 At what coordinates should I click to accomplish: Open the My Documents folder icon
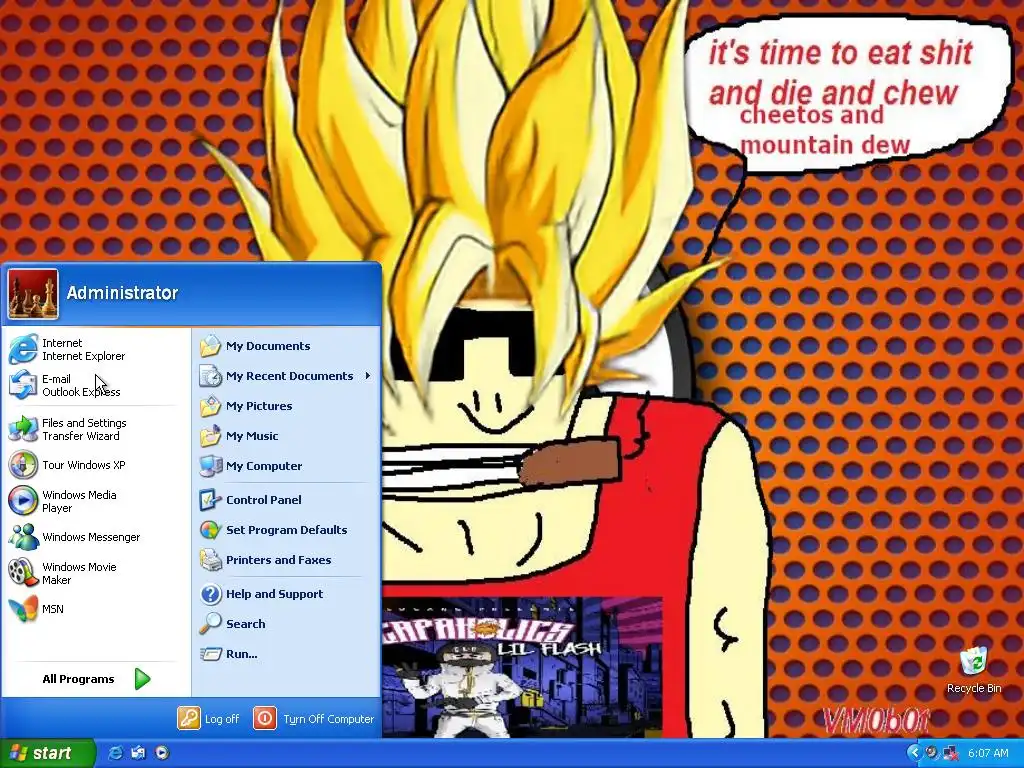tap(210, 345)
